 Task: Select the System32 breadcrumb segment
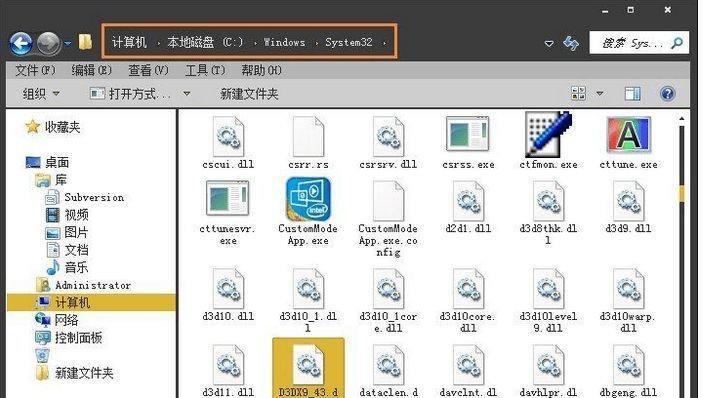(349, 42)
